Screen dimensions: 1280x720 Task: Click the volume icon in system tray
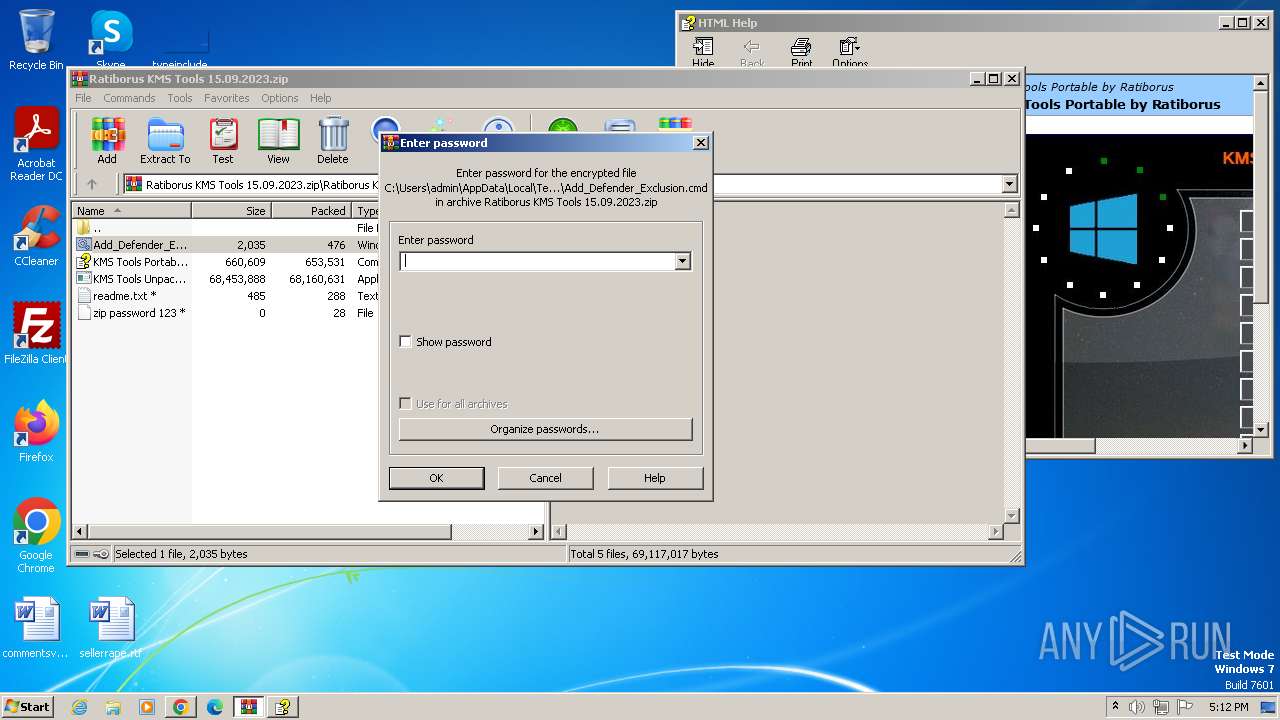click(x=1136, y=707)
